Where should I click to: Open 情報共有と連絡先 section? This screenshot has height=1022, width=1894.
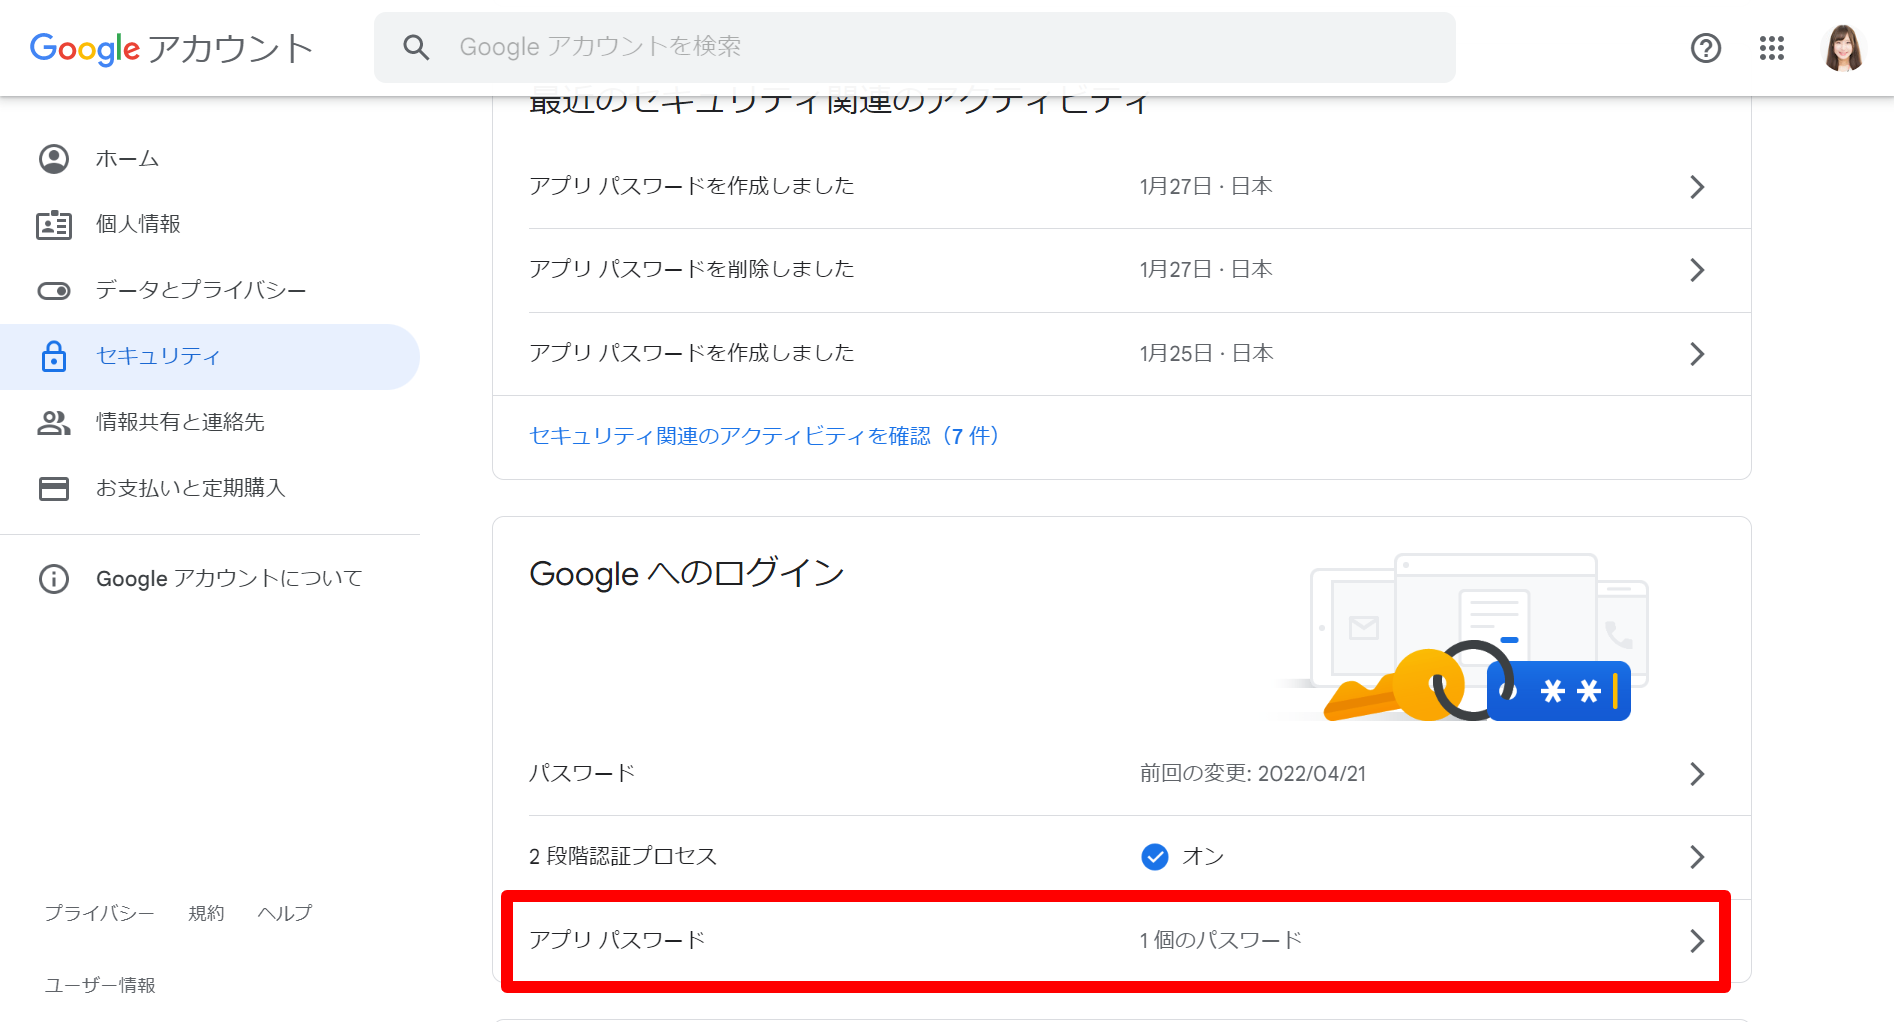(x=210, y=422)
